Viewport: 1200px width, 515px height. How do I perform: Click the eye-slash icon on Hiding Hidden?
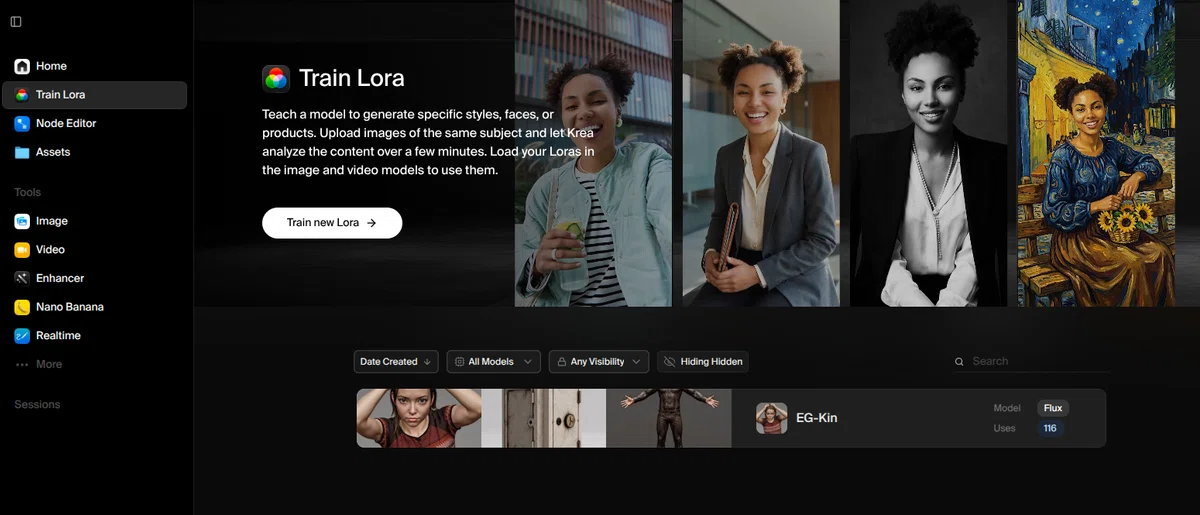[668, 362]
